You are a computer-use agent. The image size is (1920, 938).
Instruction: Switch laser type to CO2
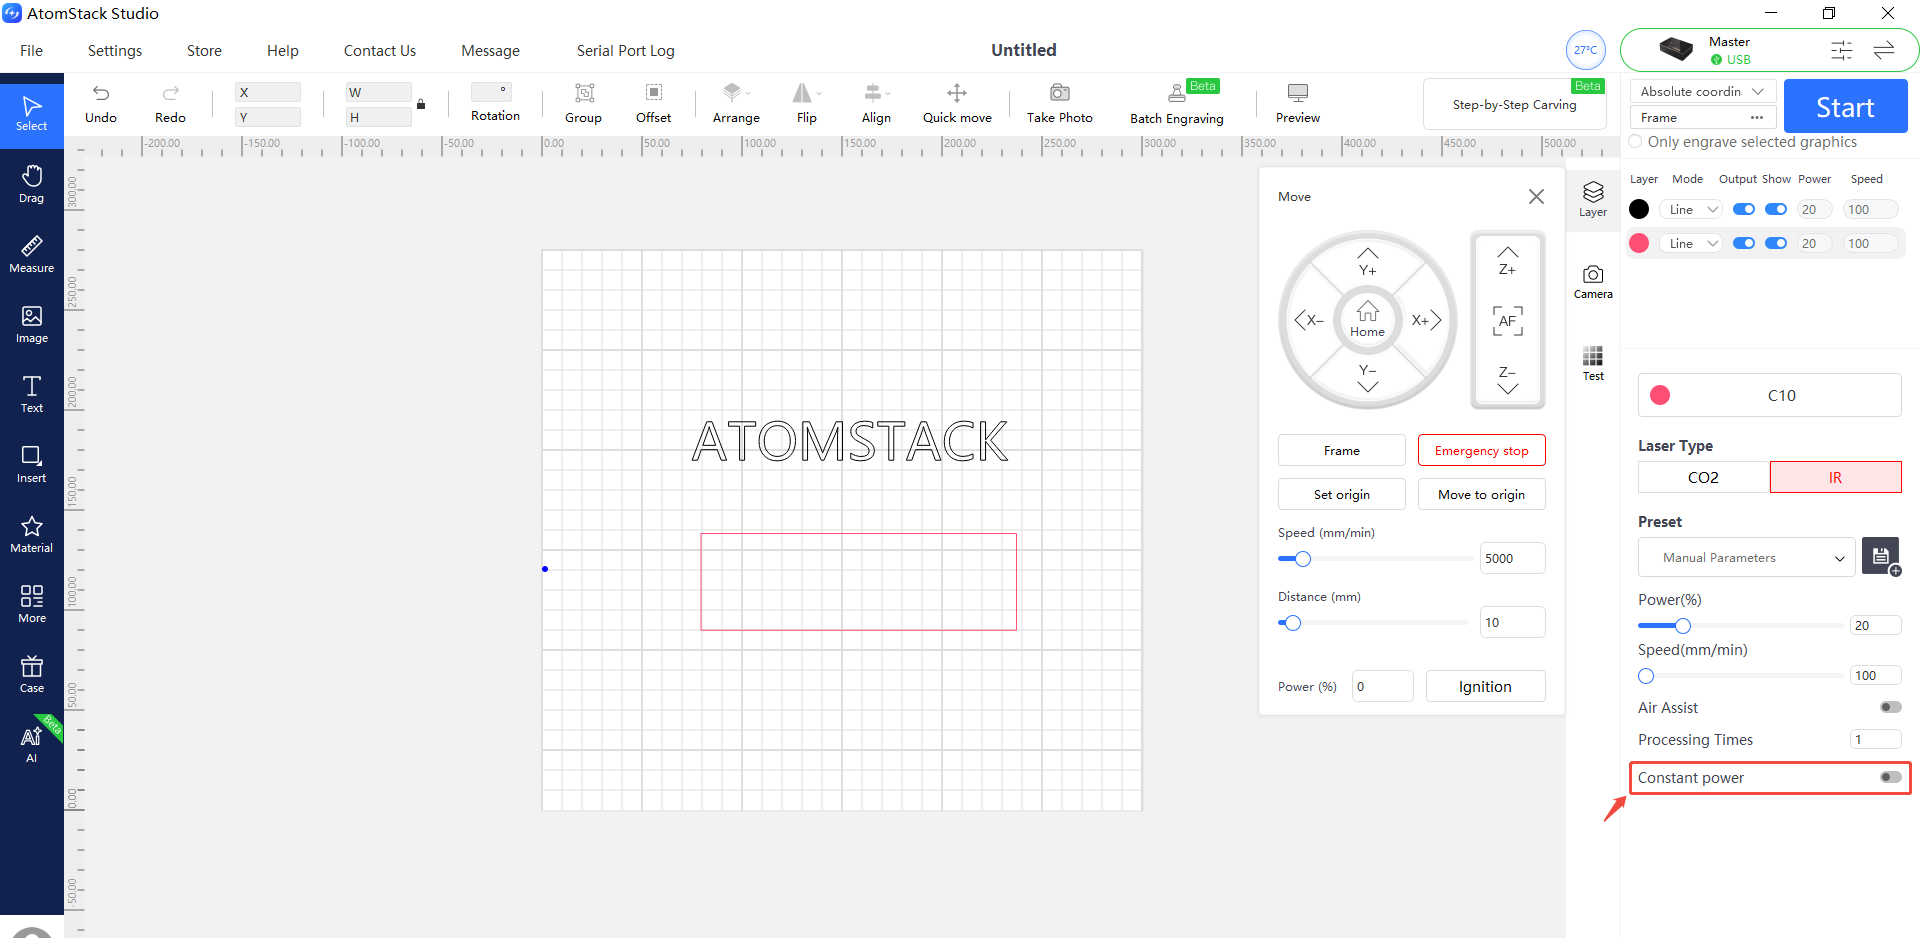1704,477
